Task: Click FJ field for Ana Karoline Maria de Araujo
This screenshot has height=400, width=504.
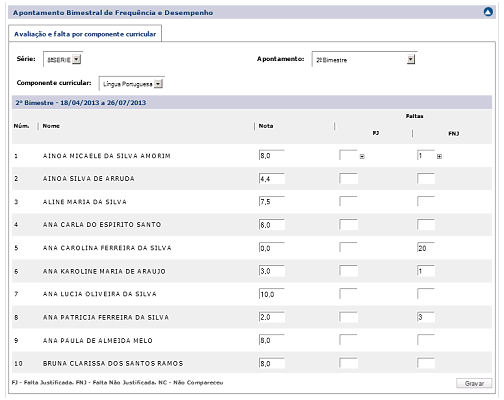Action: click(x=348, y=271)
